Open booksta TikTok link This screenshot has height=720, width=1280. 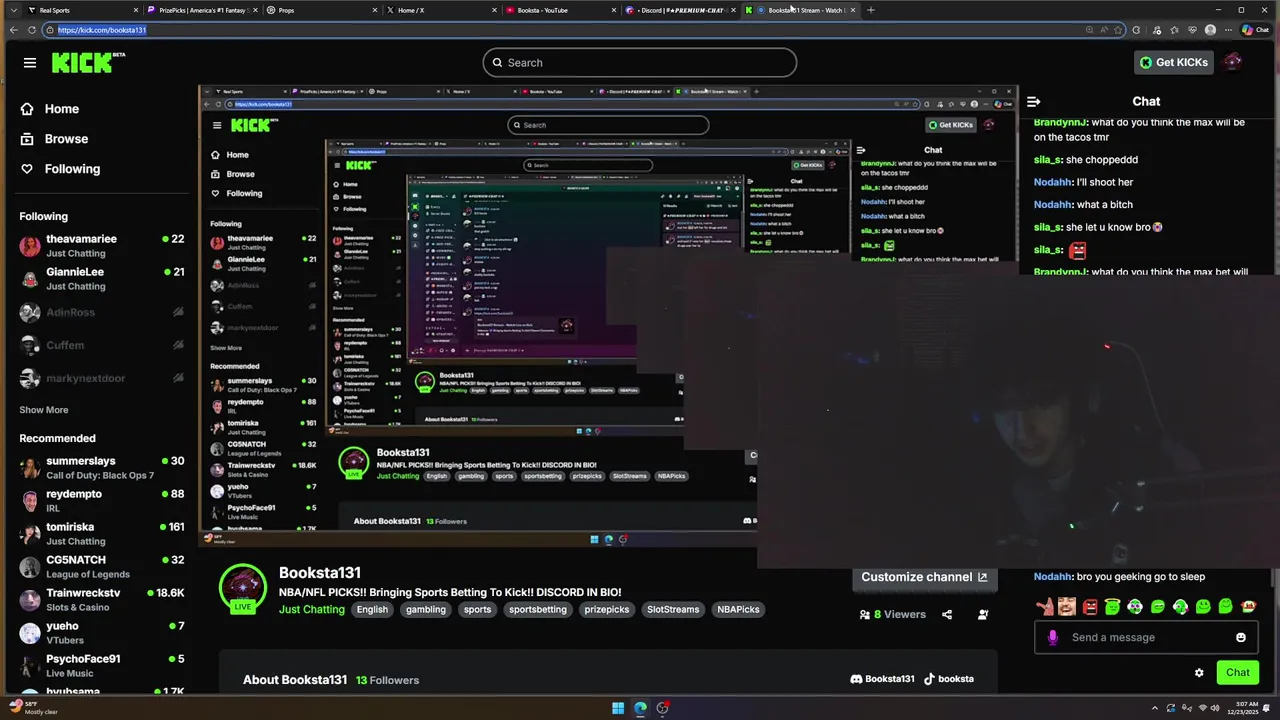tap(948, 678)
